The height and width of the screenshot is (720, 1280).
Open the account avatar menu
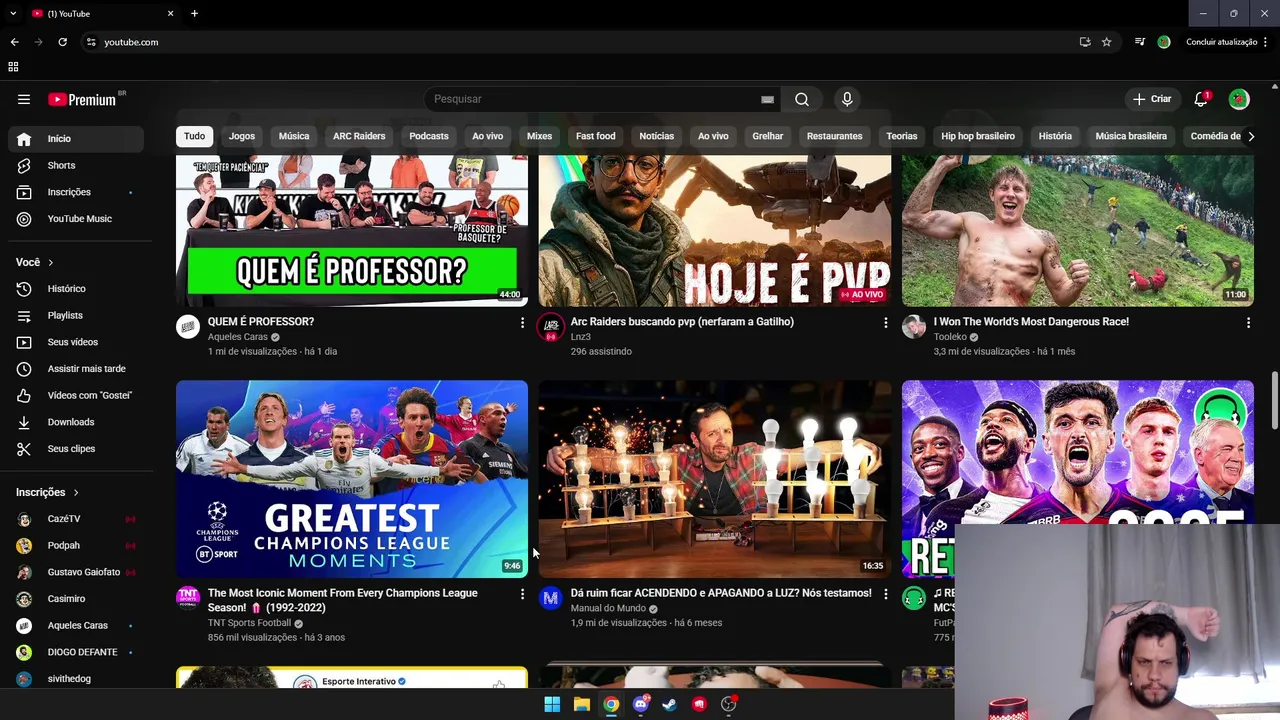coord(1239,99)
